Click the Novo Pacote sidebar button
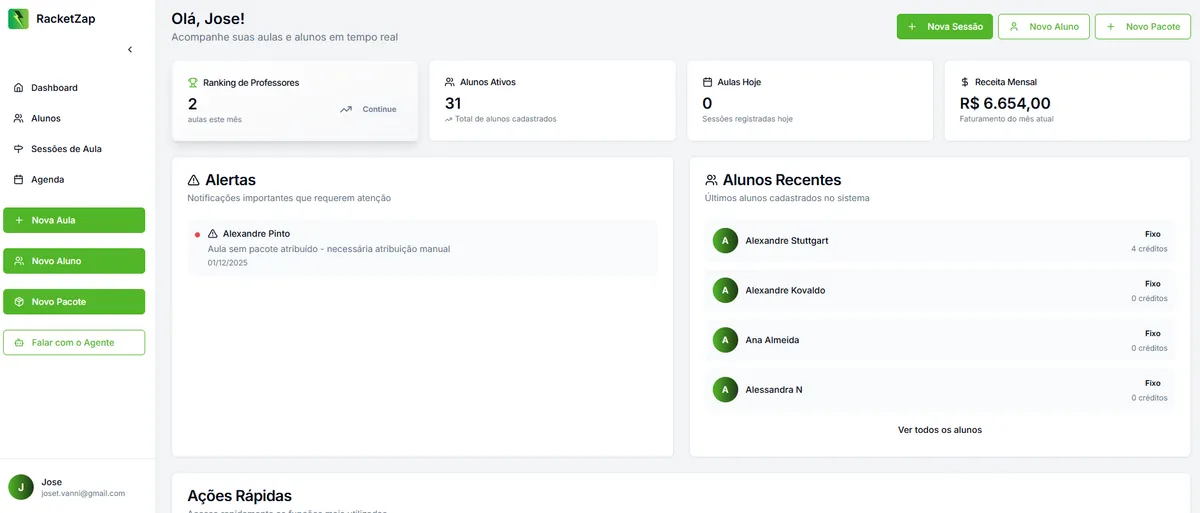The image size is (1200, 513). 74,302
